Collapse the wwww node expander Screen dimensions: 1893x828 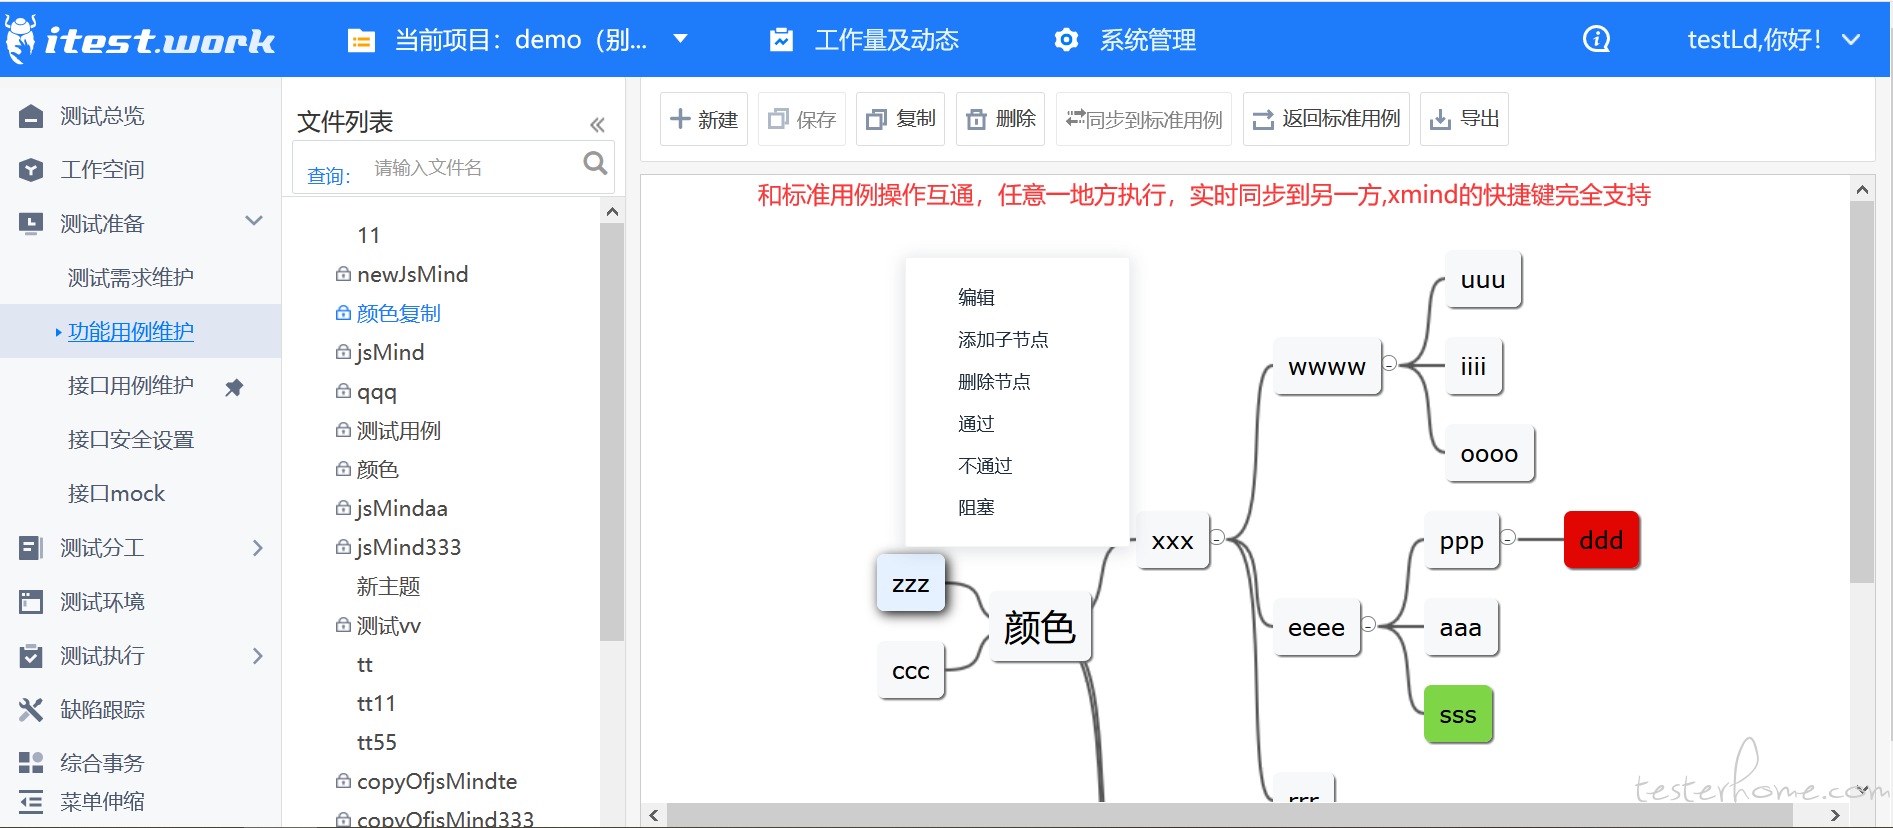[x=1389, y=363]
